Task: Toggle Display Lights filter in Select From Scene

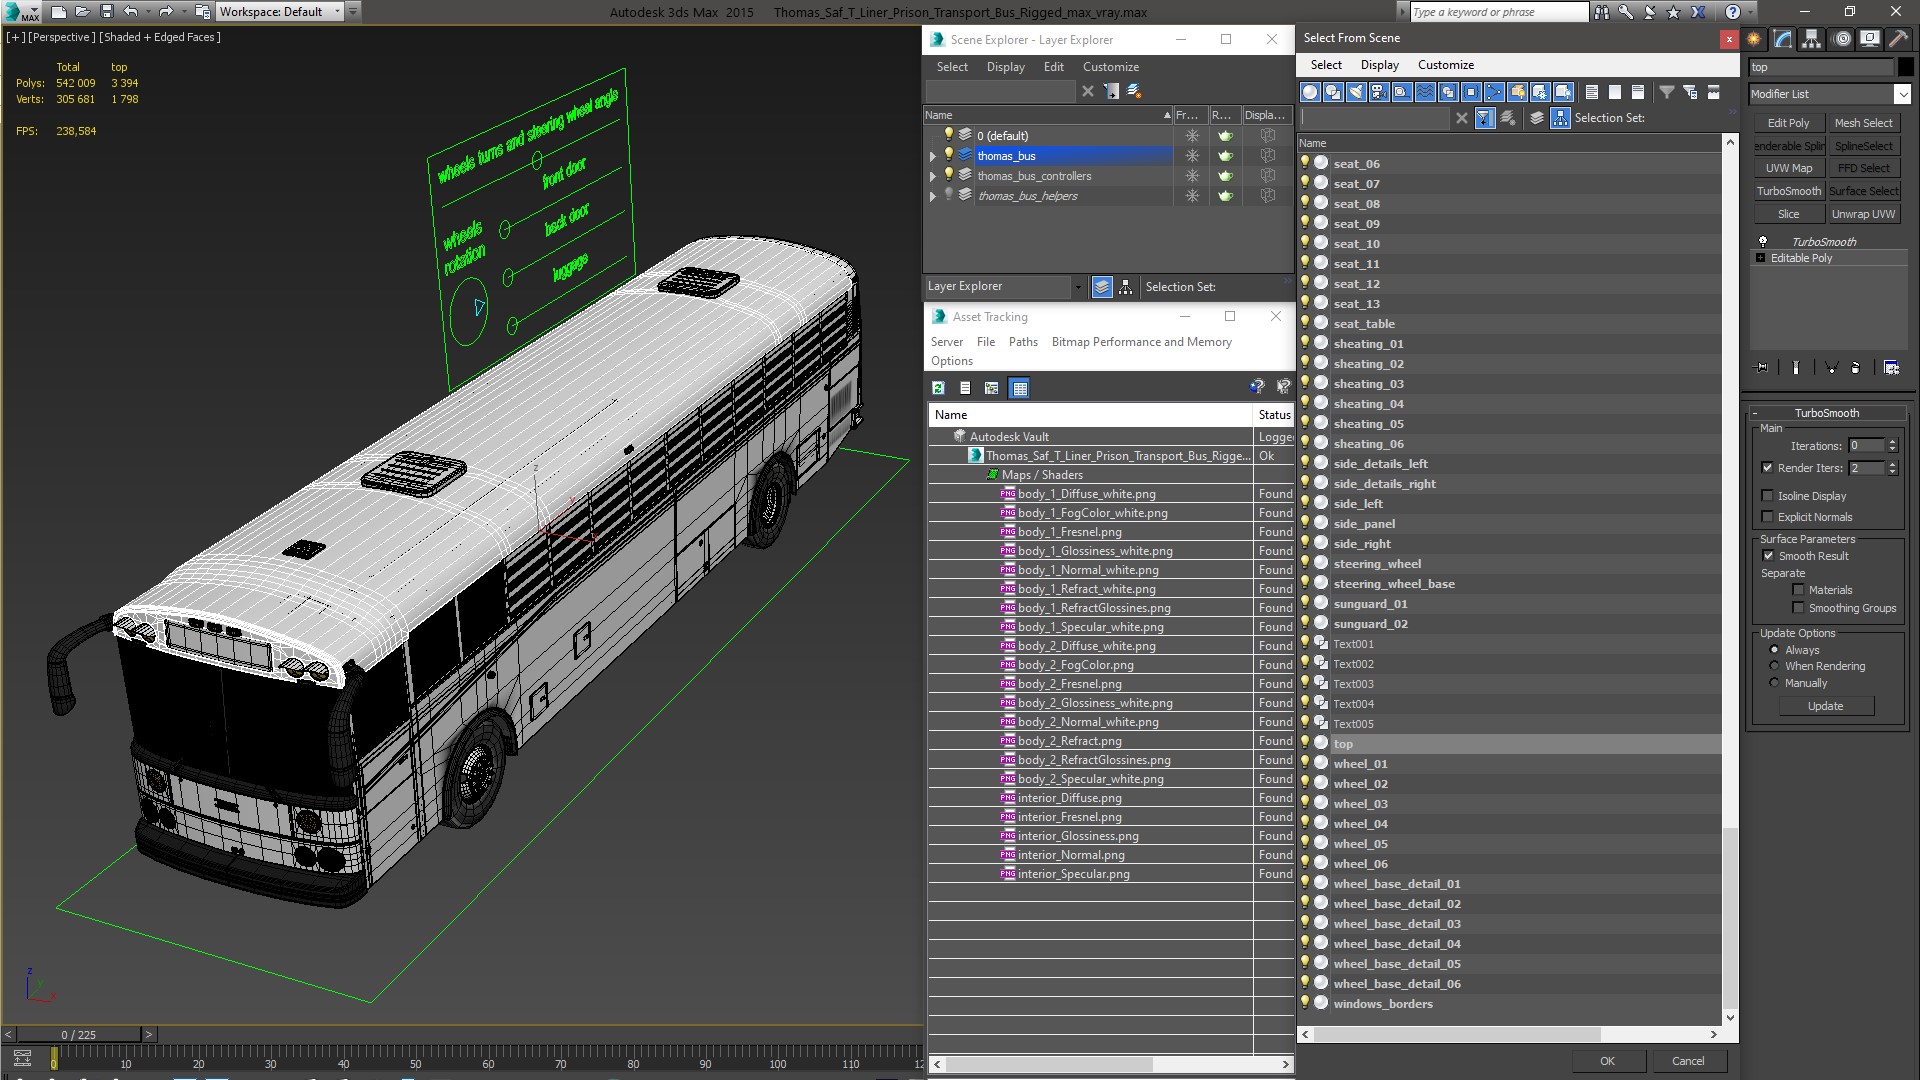Action: pyautogui.click(x=1356, y=92)
